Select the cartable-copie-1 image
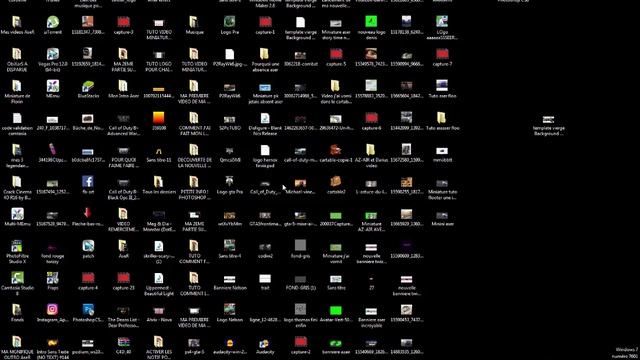This screenshot has width=640, height=360. pyautogui.click(x=336, y=150)
